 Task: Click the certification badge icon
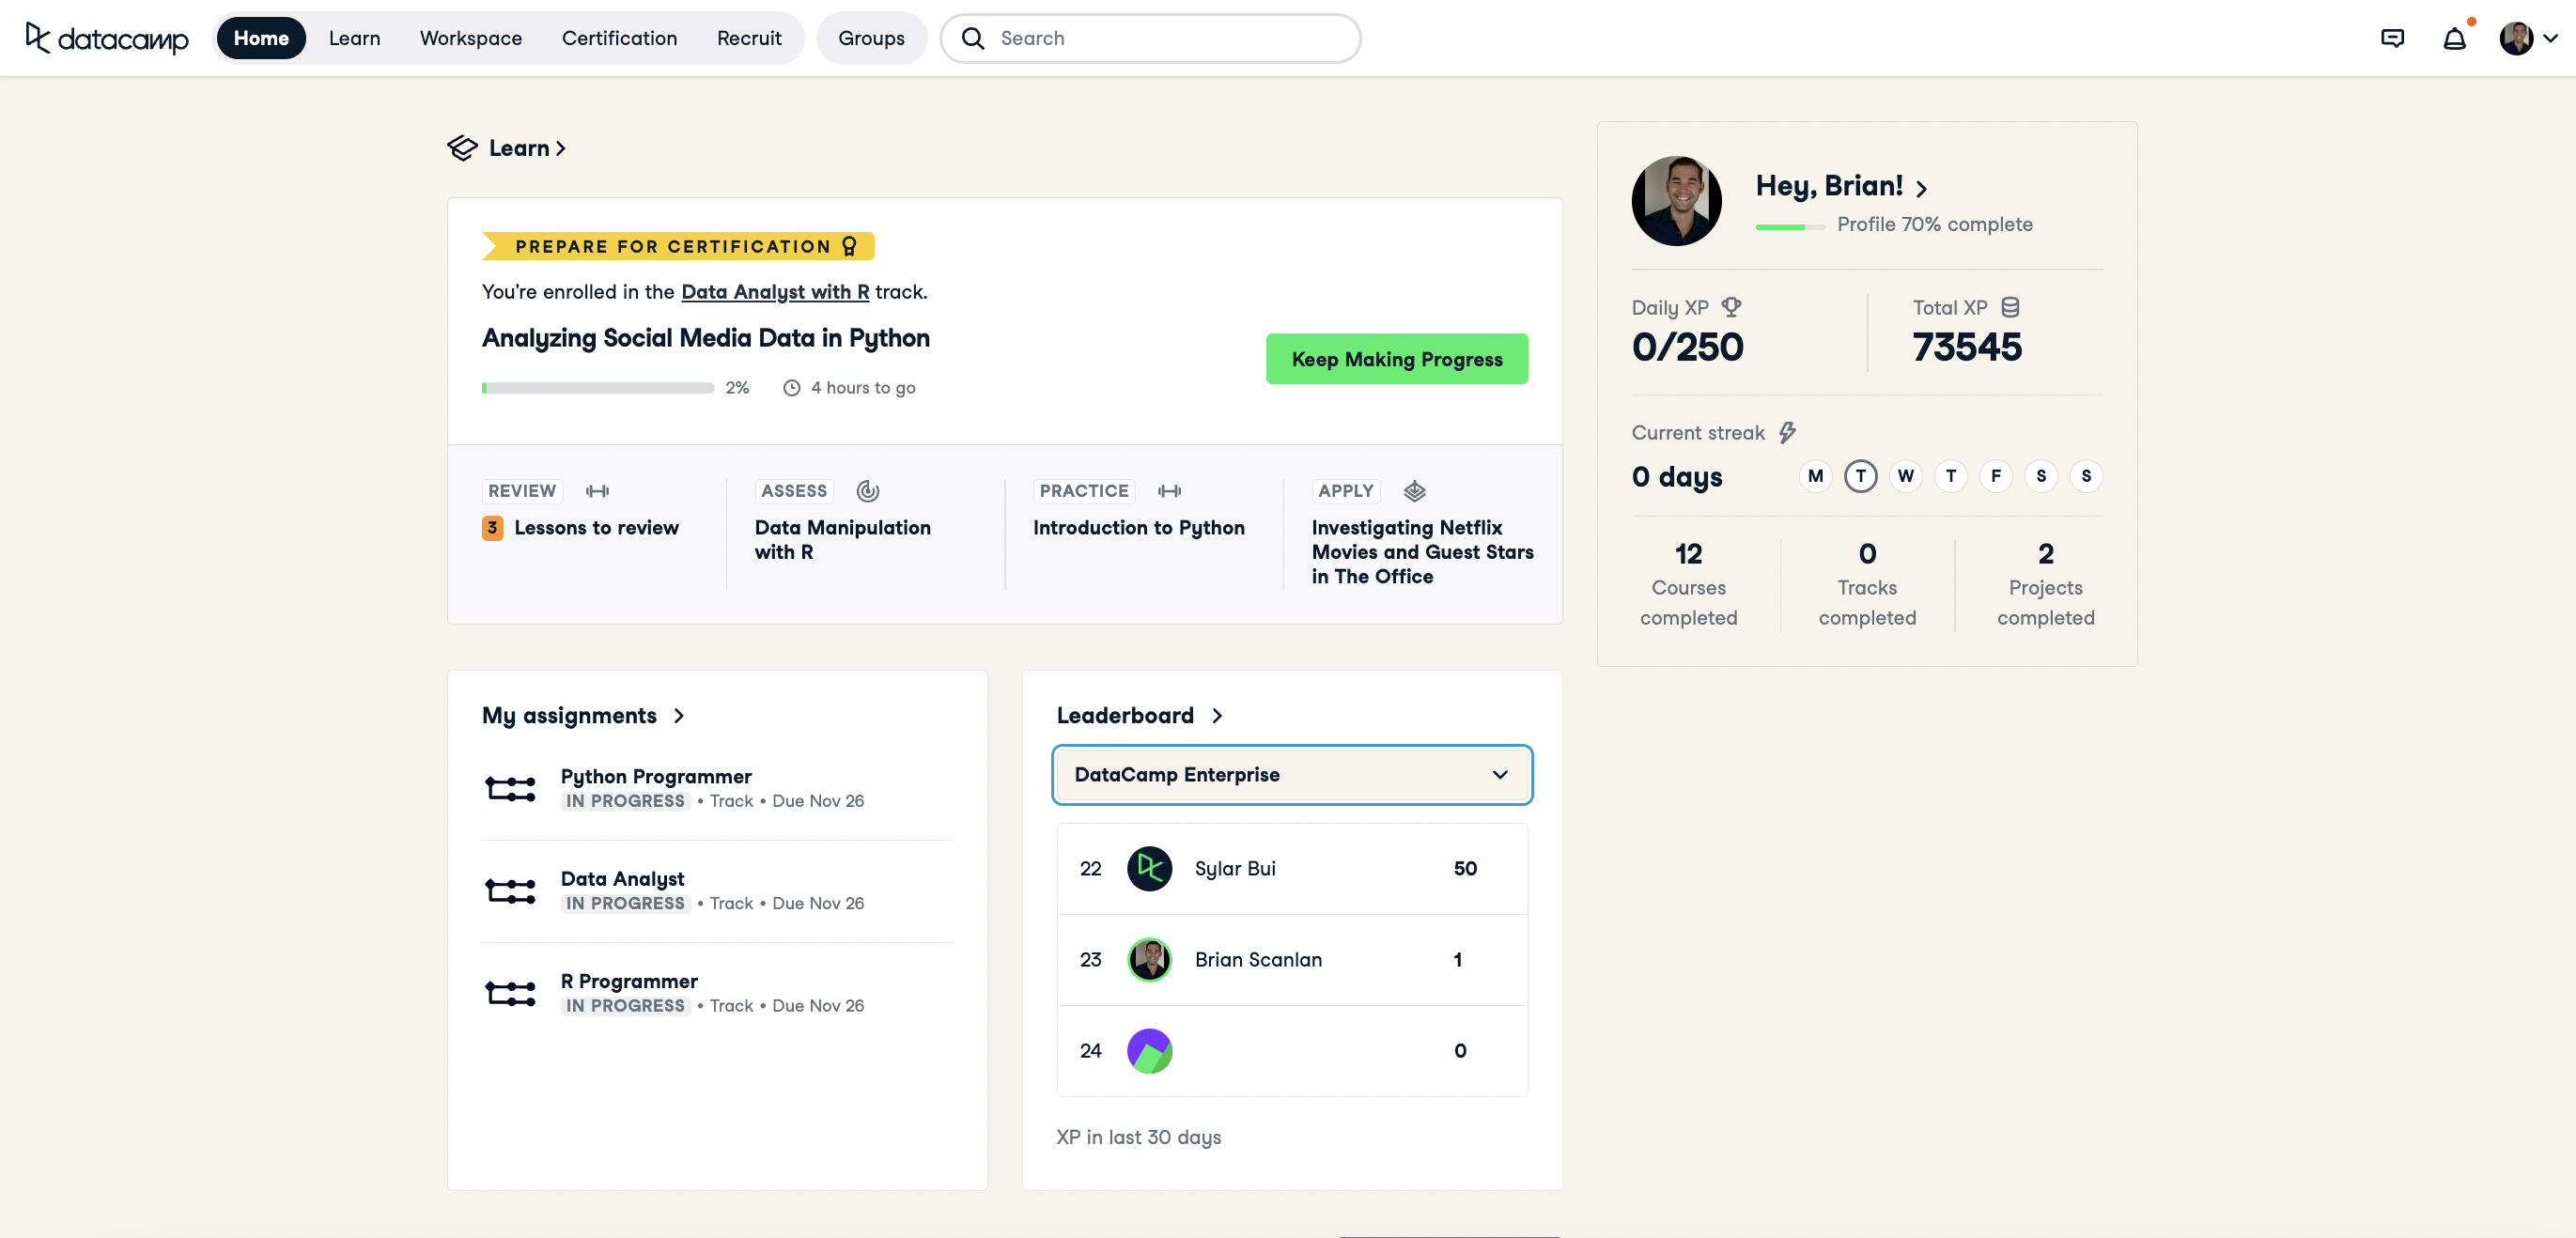tap(851, 244)
